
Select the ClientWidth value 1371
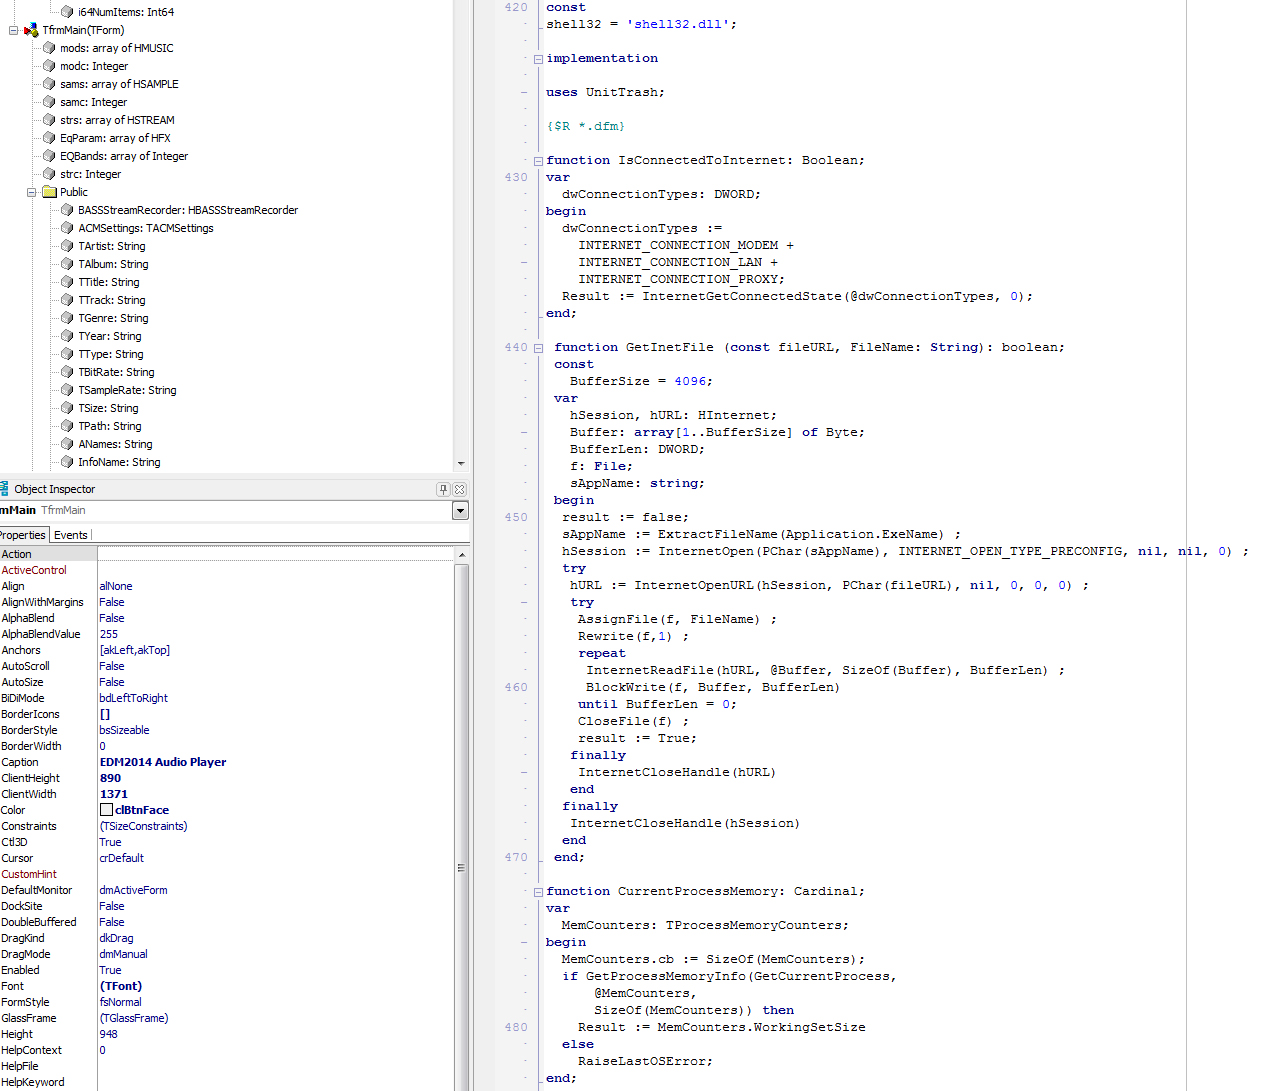[x=114, y=794]
